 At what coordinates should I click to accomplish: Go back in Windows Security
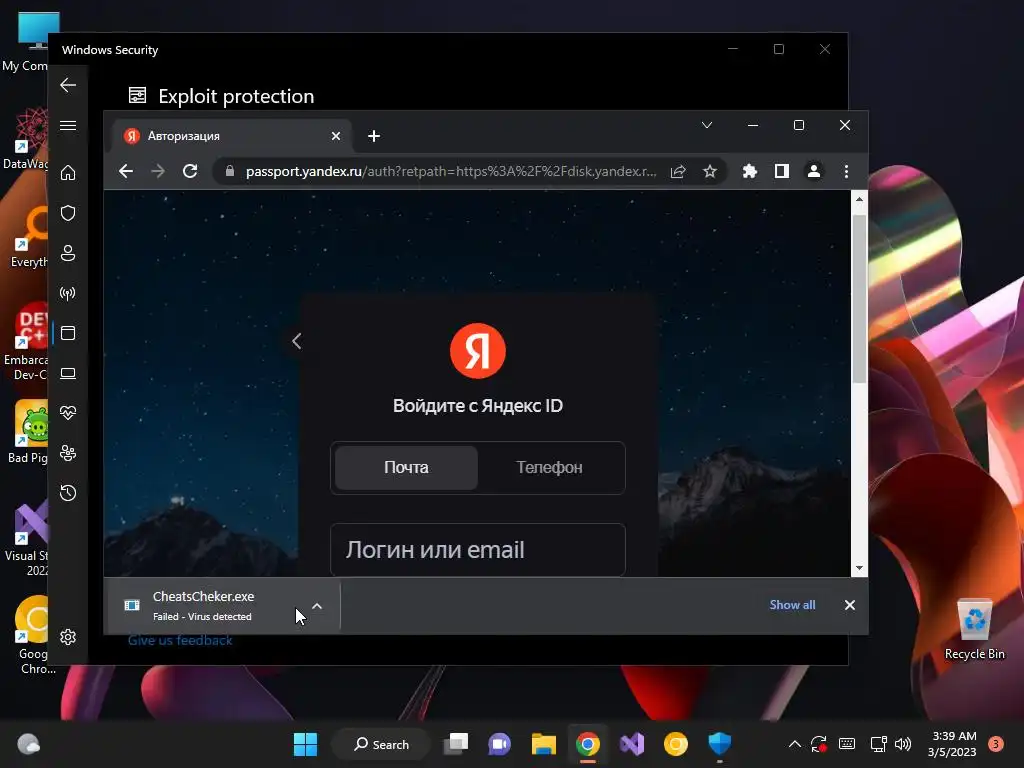(68, 85)
